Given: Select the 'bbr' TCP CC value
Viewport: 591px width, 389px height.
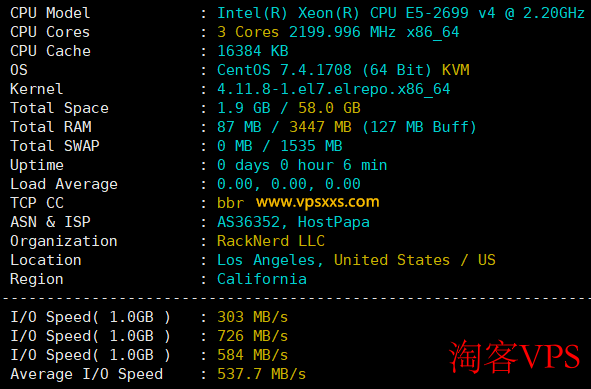Looking at the screenshot, I should tap(230, 203).
